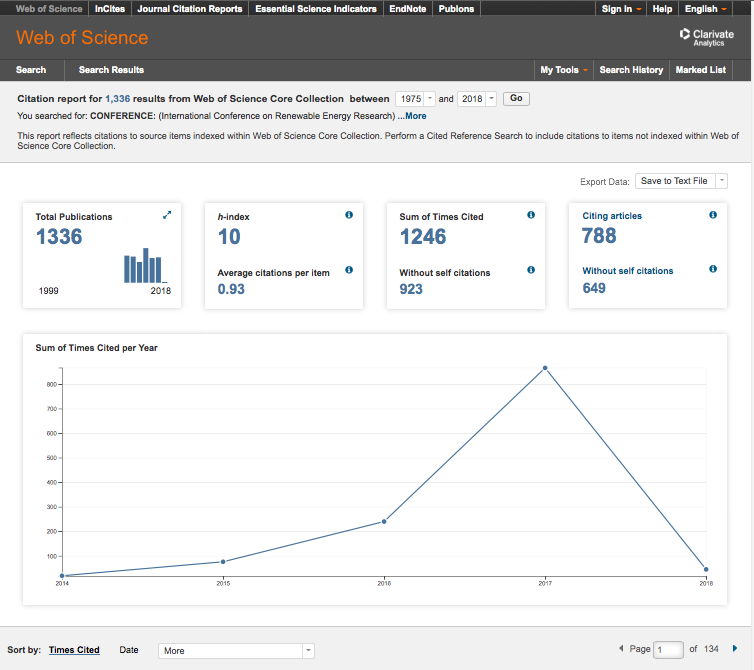This screenshot has height=670, width=754.
Task: Click the Export Data label
Action: (604, 182)
